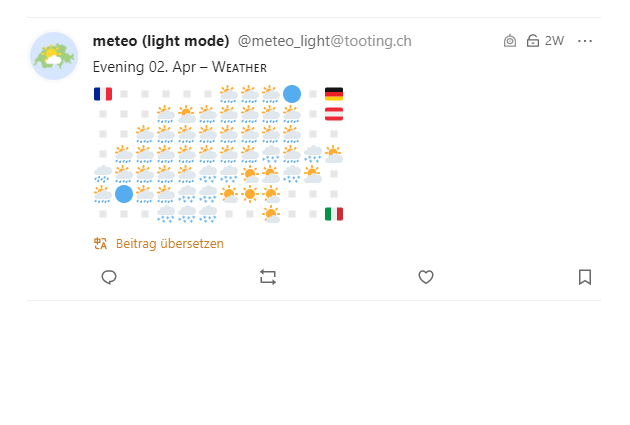Click the translate icon beside Beitrag übersetzen

100,243
